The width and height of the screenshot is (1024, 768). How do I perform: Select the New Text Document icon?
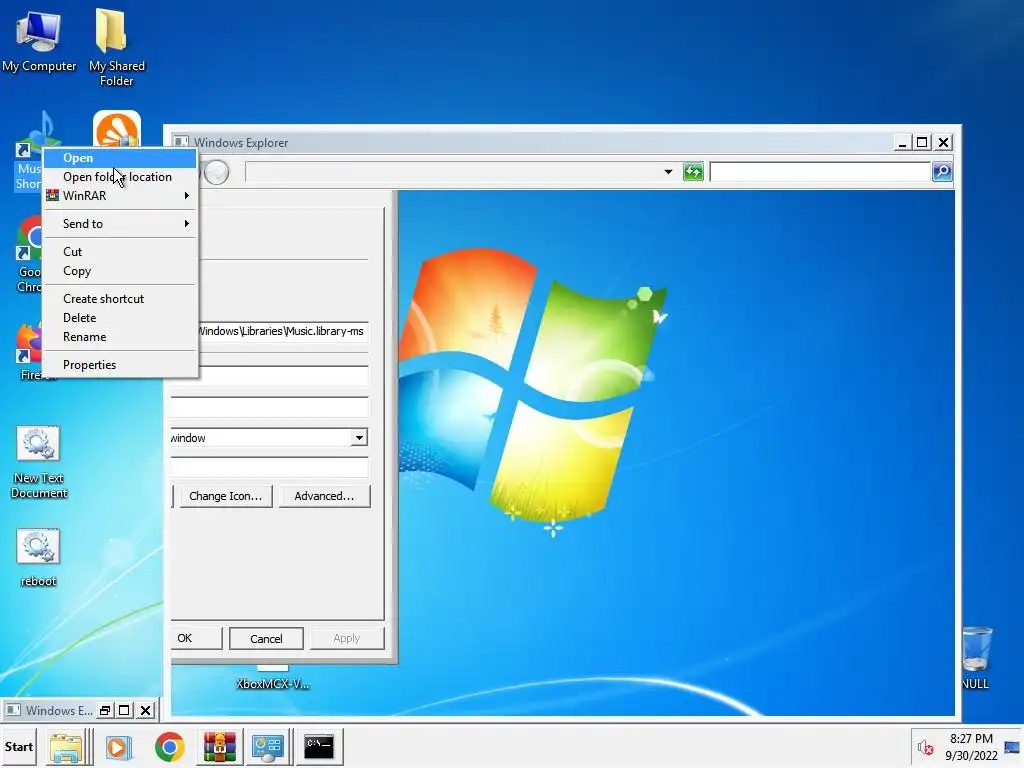click(39, 462)
